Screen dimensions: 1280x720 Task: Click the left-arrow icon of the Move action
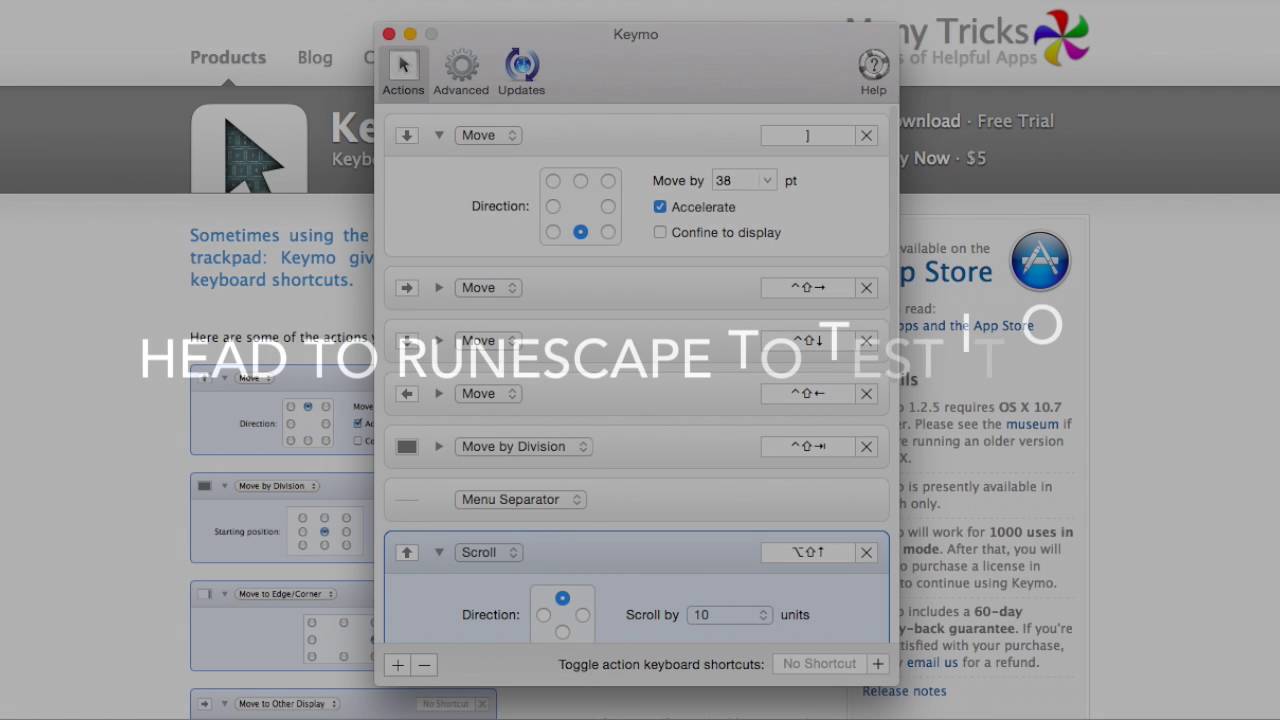[x=406, y=394]
